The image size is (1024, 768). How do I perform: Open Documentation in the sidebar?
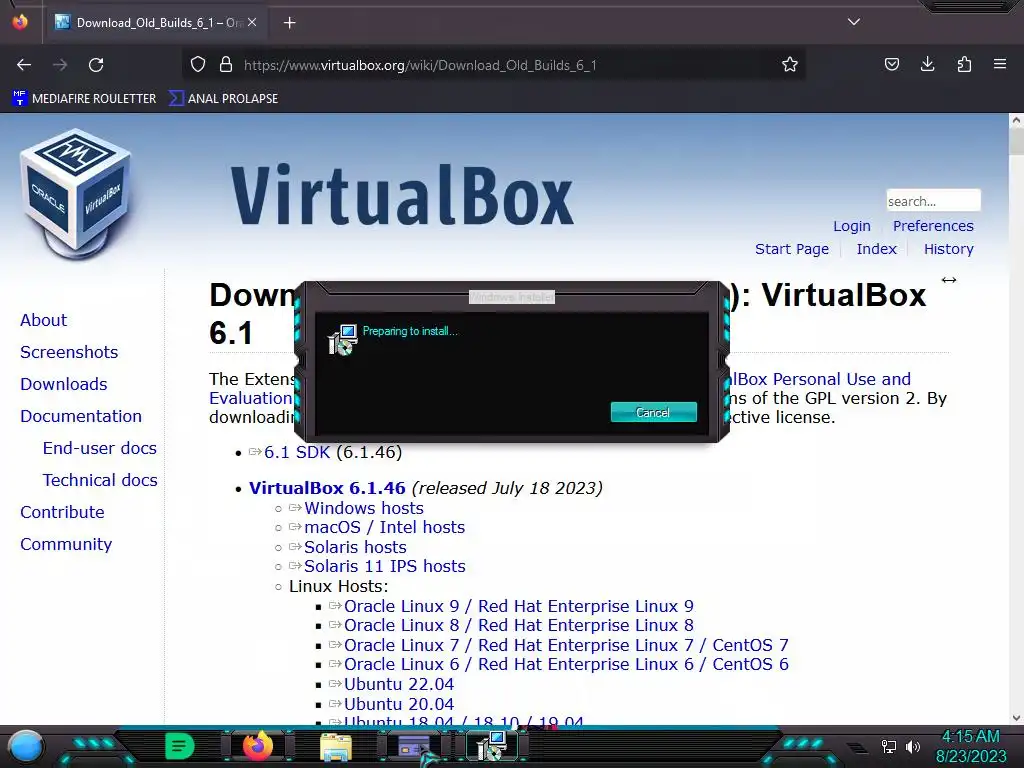coord(80,416)
